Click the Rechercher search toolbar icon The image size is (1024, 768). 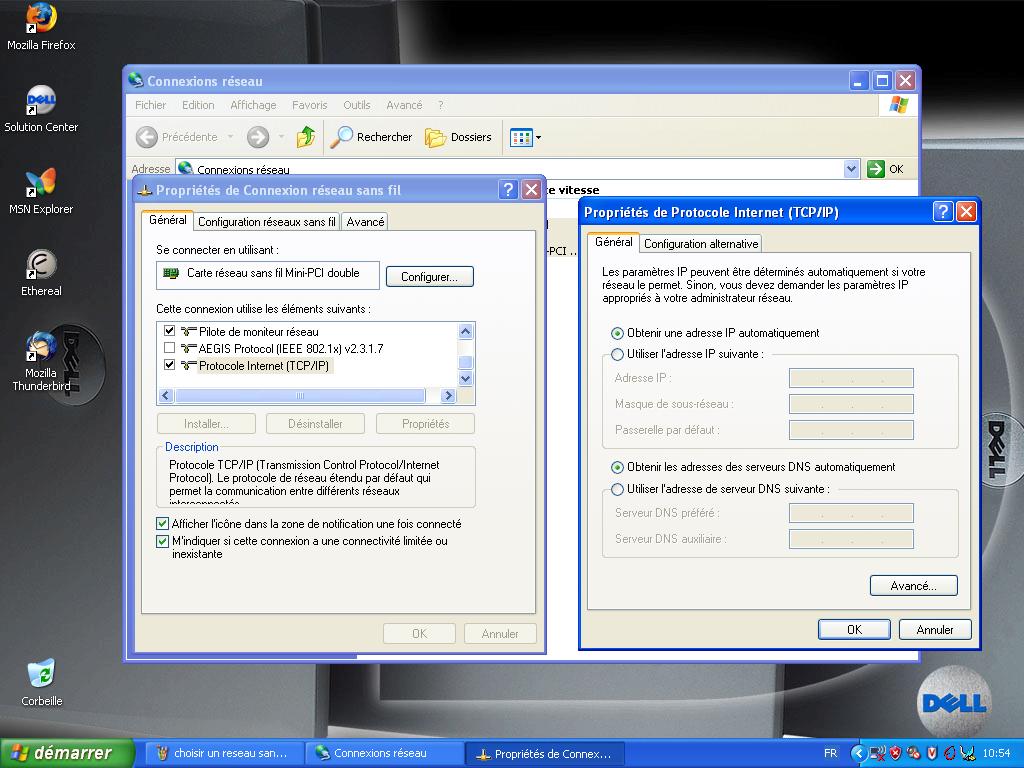click(372, 137)
